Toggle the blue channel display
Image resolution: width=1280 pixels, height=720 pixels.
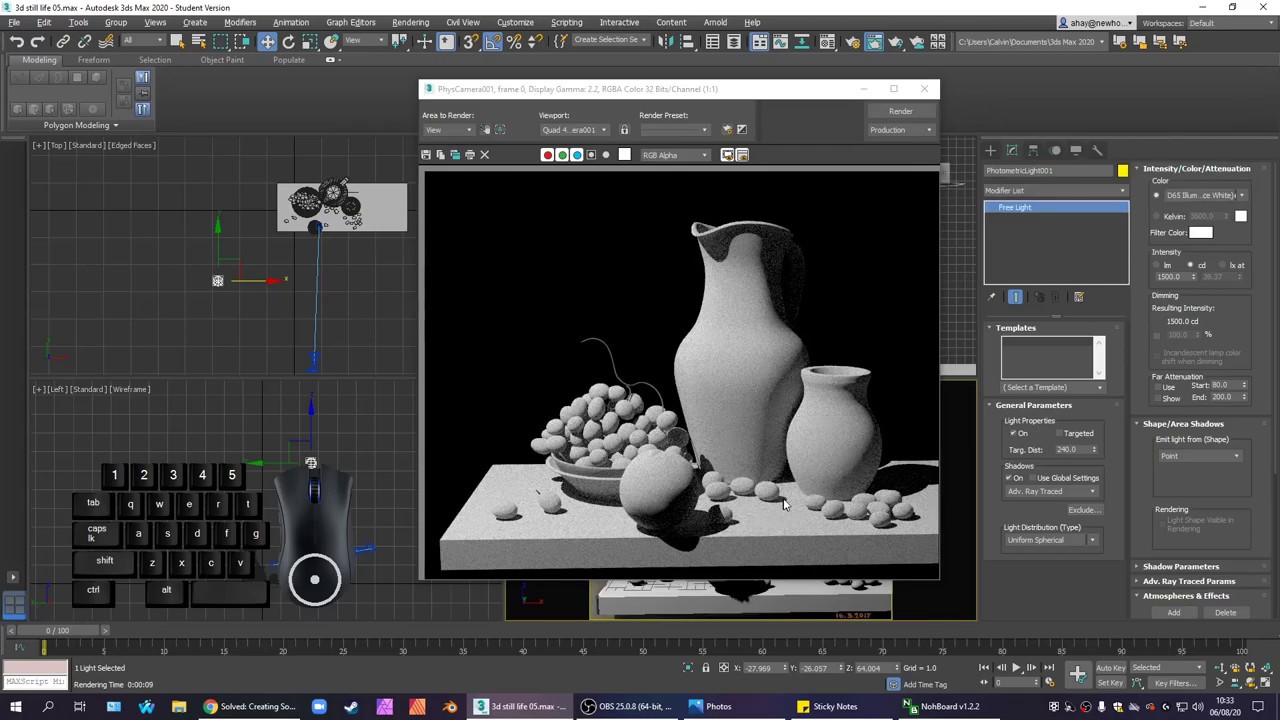click(576, 155)
